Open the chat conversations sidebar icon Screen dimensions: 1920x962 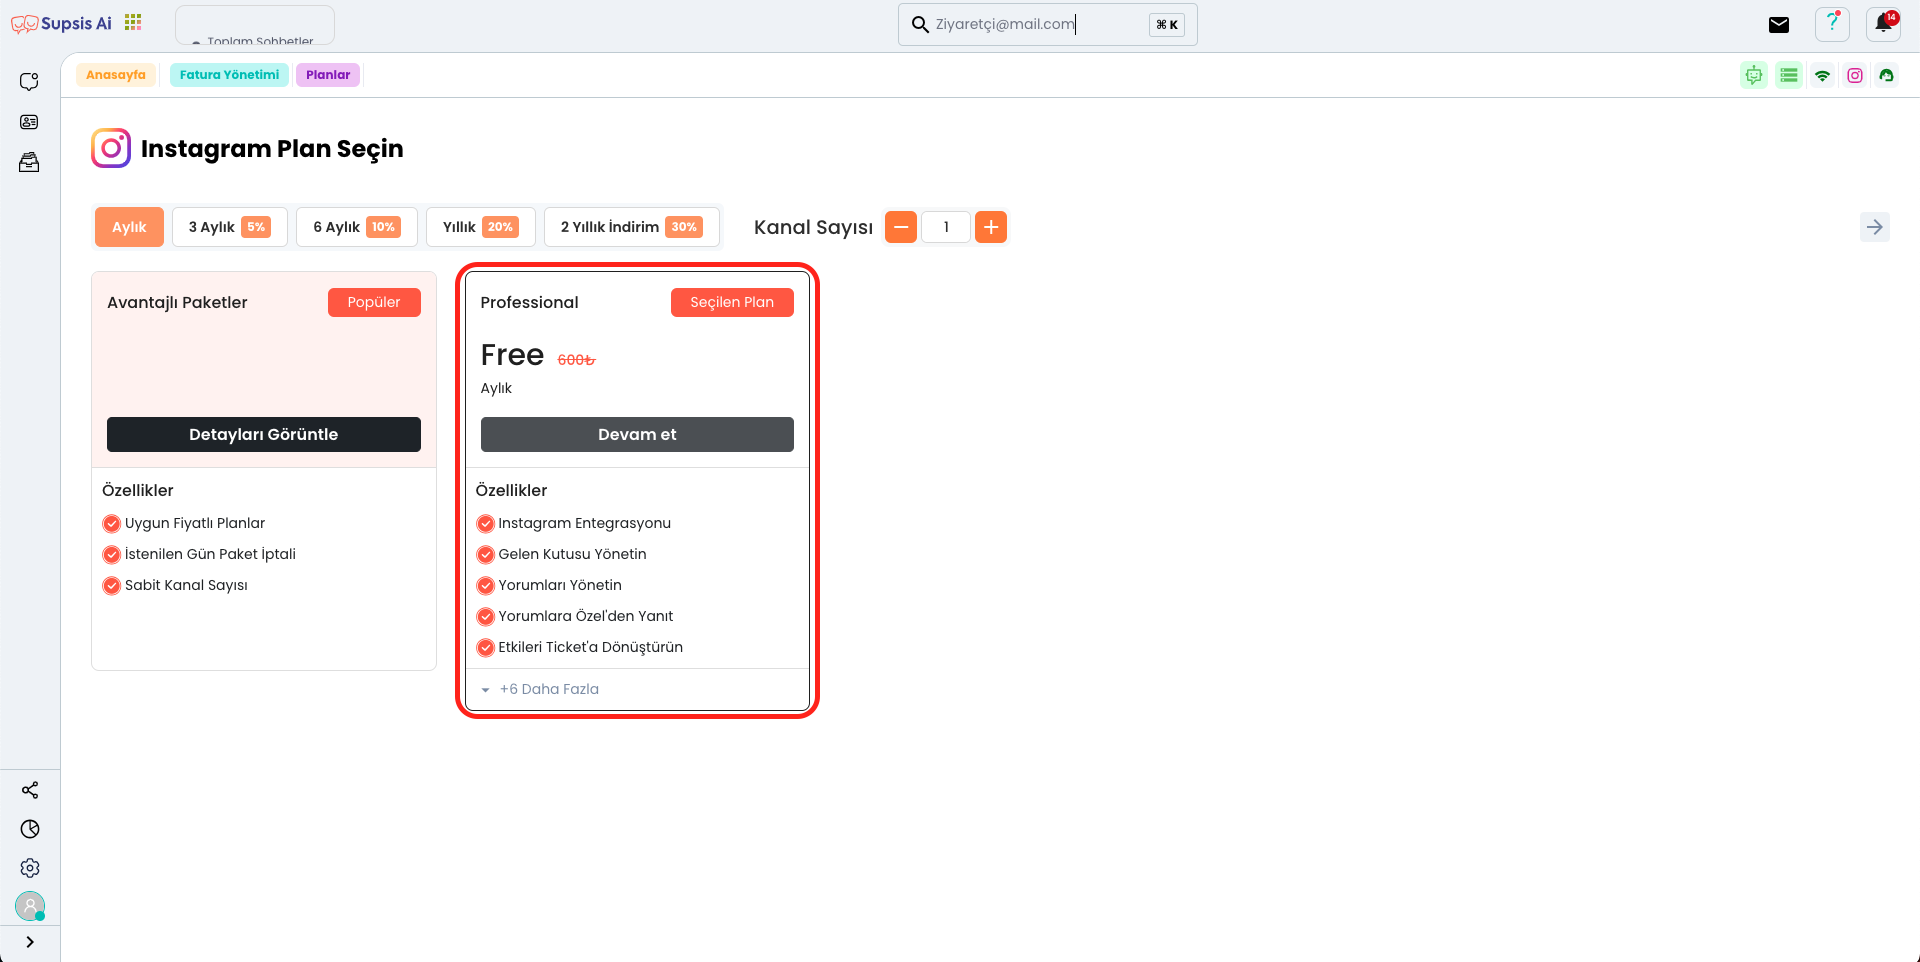tap(29, 82)
